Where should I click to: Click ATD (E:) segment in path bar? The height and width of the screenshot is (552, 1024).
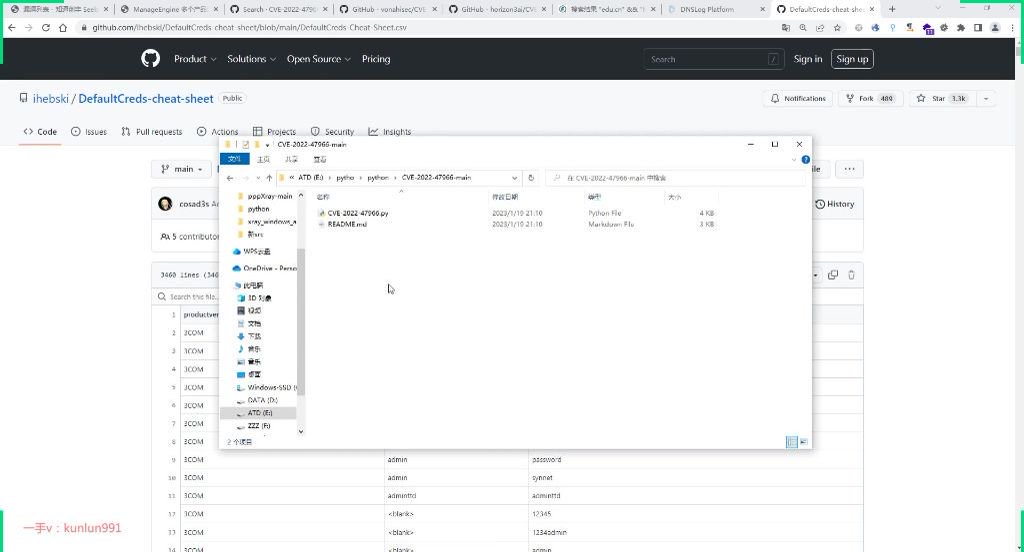pyautogui.click(x=310, y=178)
